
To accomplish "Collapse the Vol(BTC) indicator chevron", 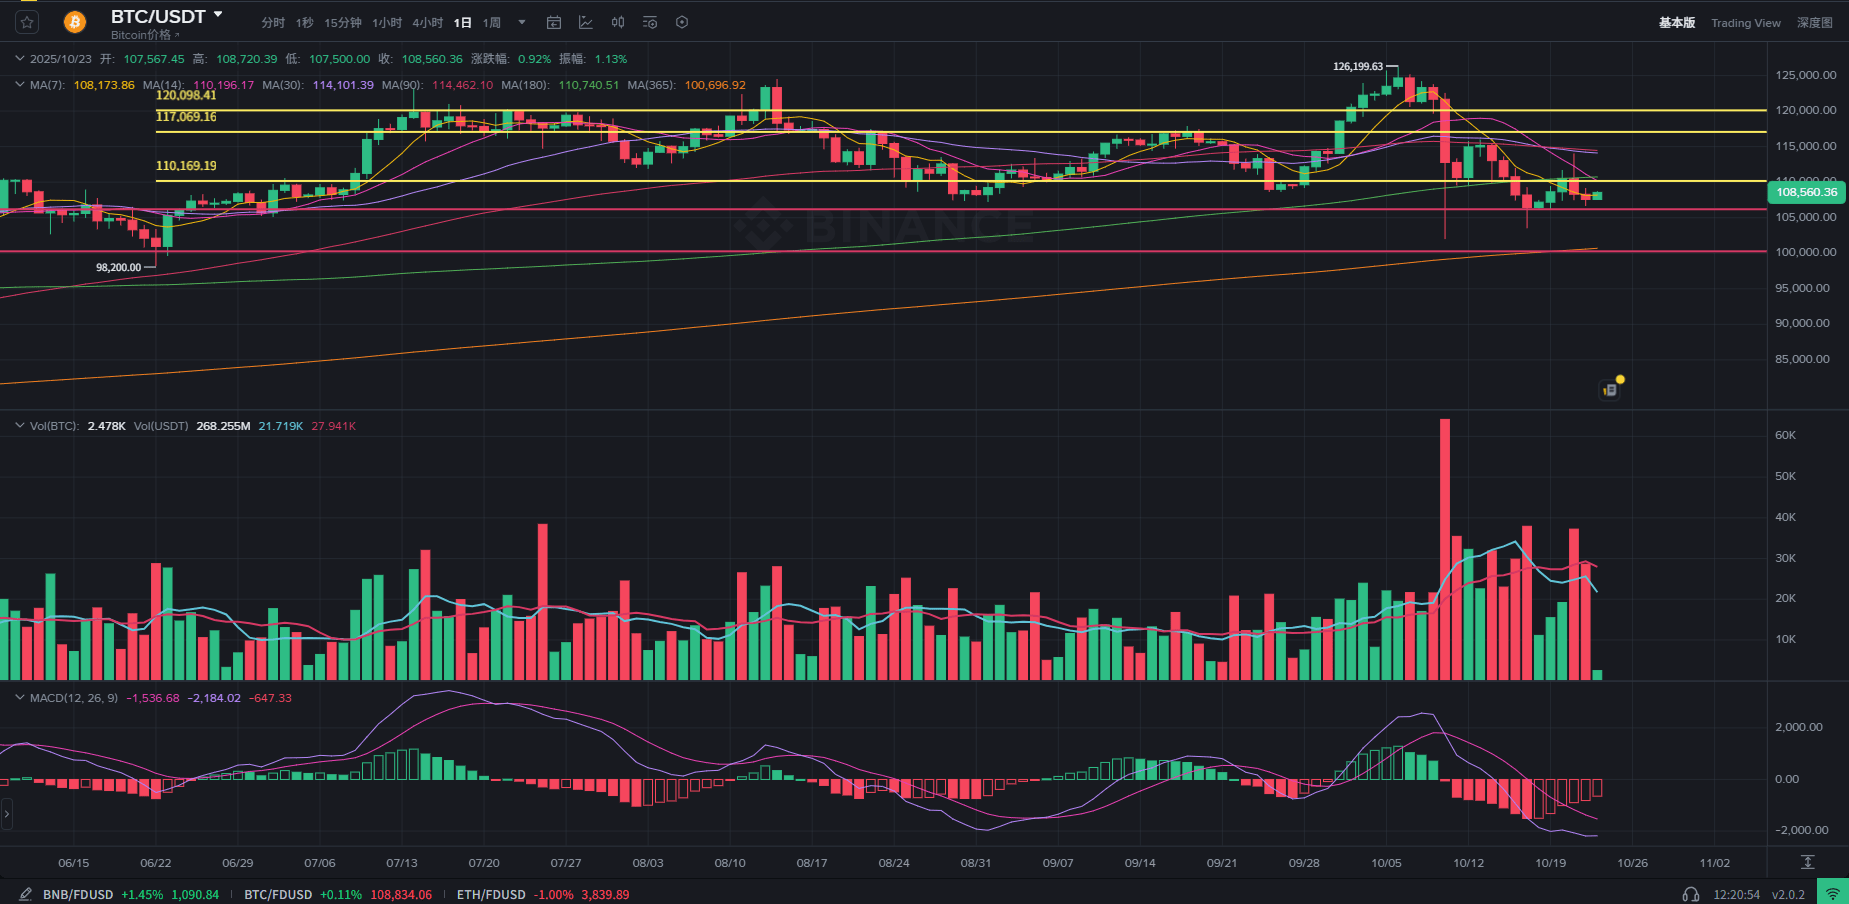I will pos(19,426).
